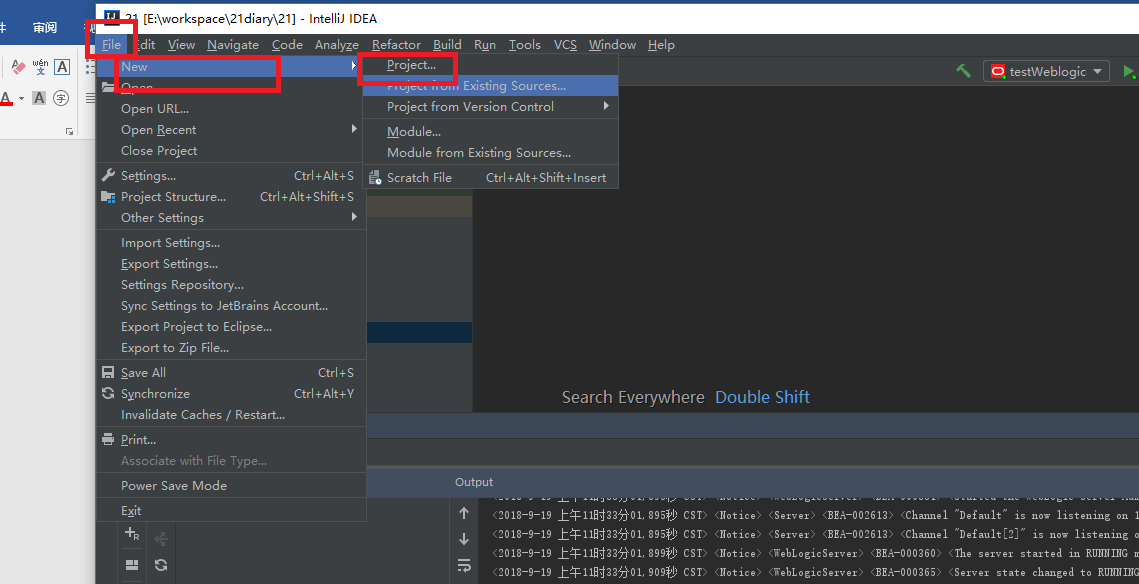Image resolution: width=1139 pixels, height=584 pixels.
Task: Click the Print printer icon
Action: coord(108,439)
